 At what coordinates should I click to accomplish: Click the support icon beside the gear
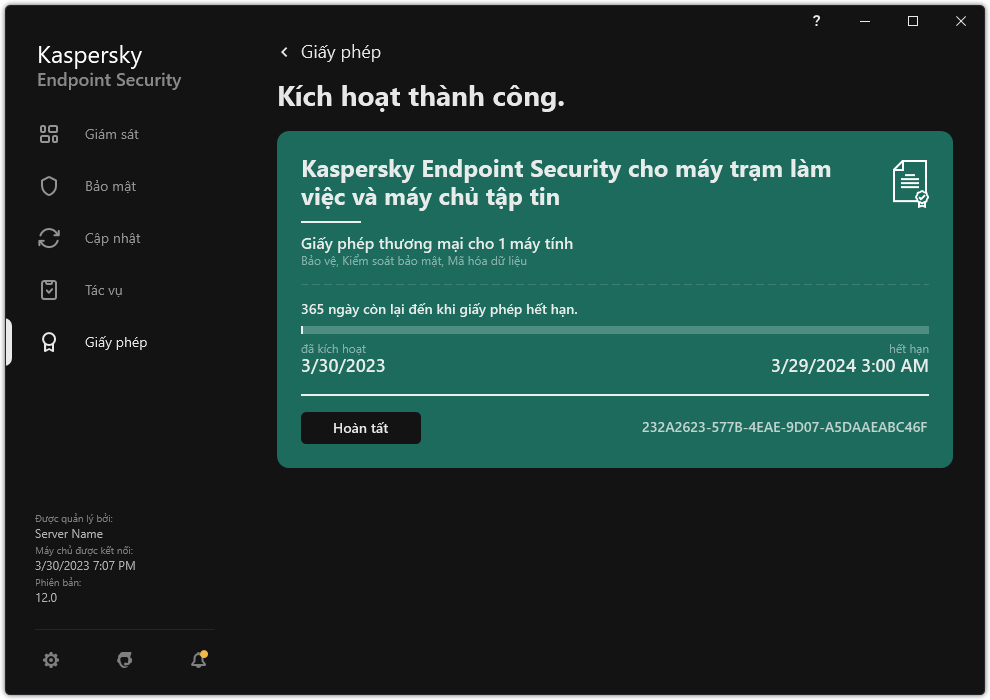point(125,660)
